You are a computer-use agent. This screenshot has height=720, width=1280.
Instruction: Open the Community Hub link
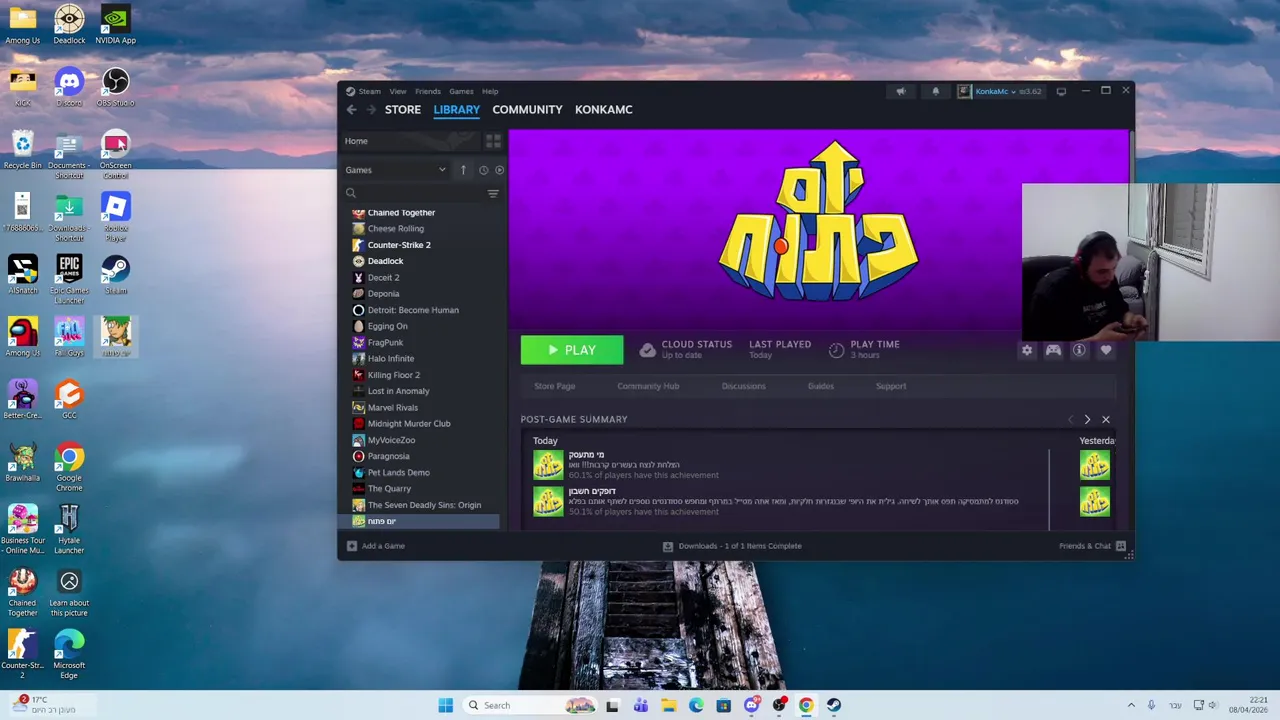point(648,386)
